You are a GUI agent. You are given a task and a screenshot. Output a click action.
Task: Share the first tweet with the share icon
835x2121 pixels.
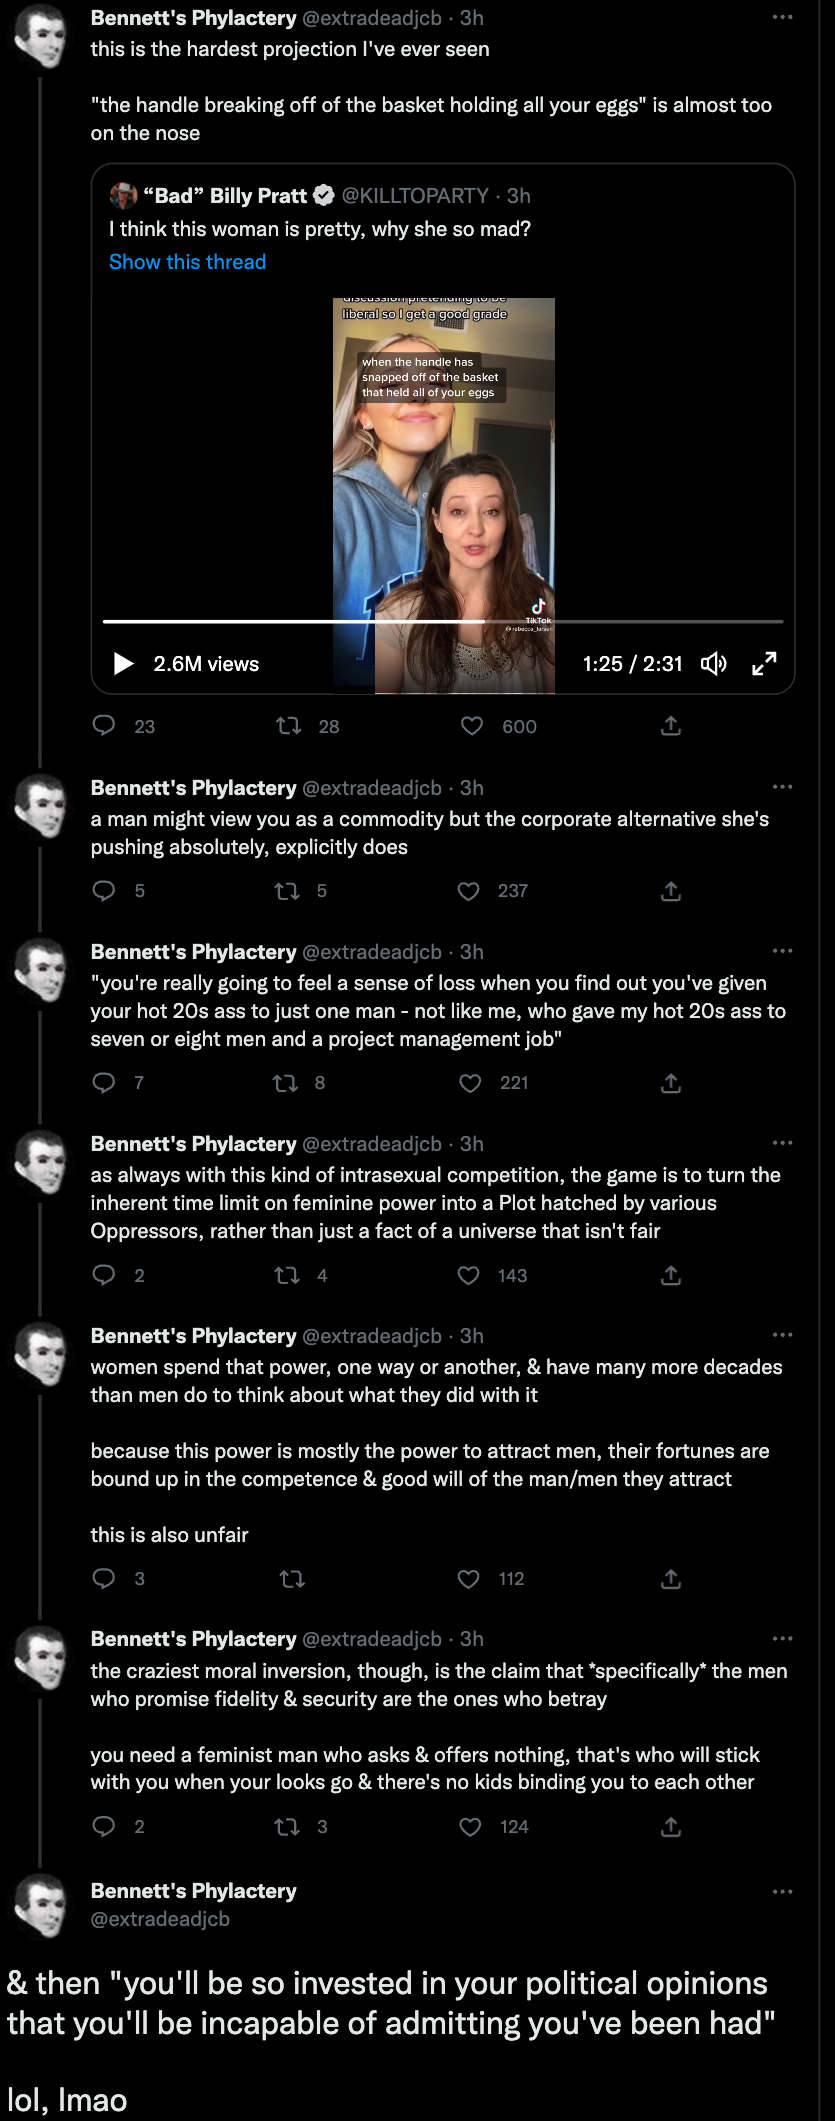671,726
